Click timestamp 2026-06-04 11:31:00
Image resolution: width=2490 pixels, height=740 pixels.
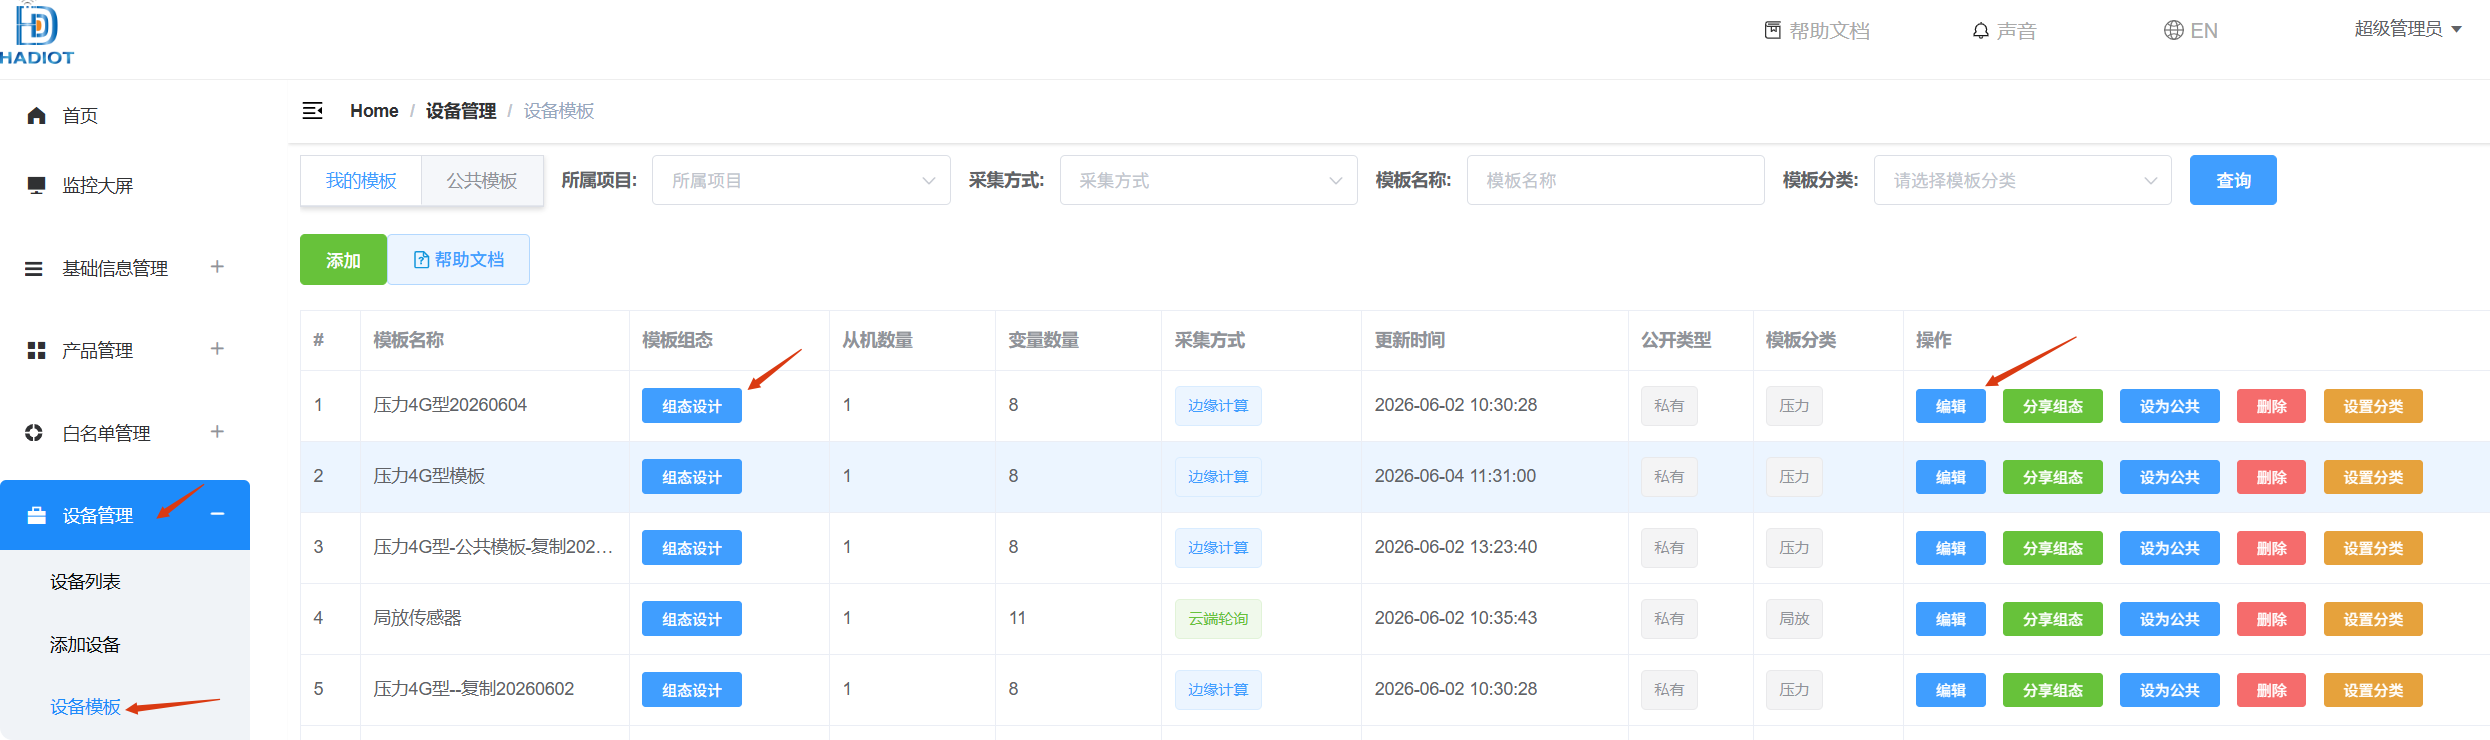(x=1455, y=476)
